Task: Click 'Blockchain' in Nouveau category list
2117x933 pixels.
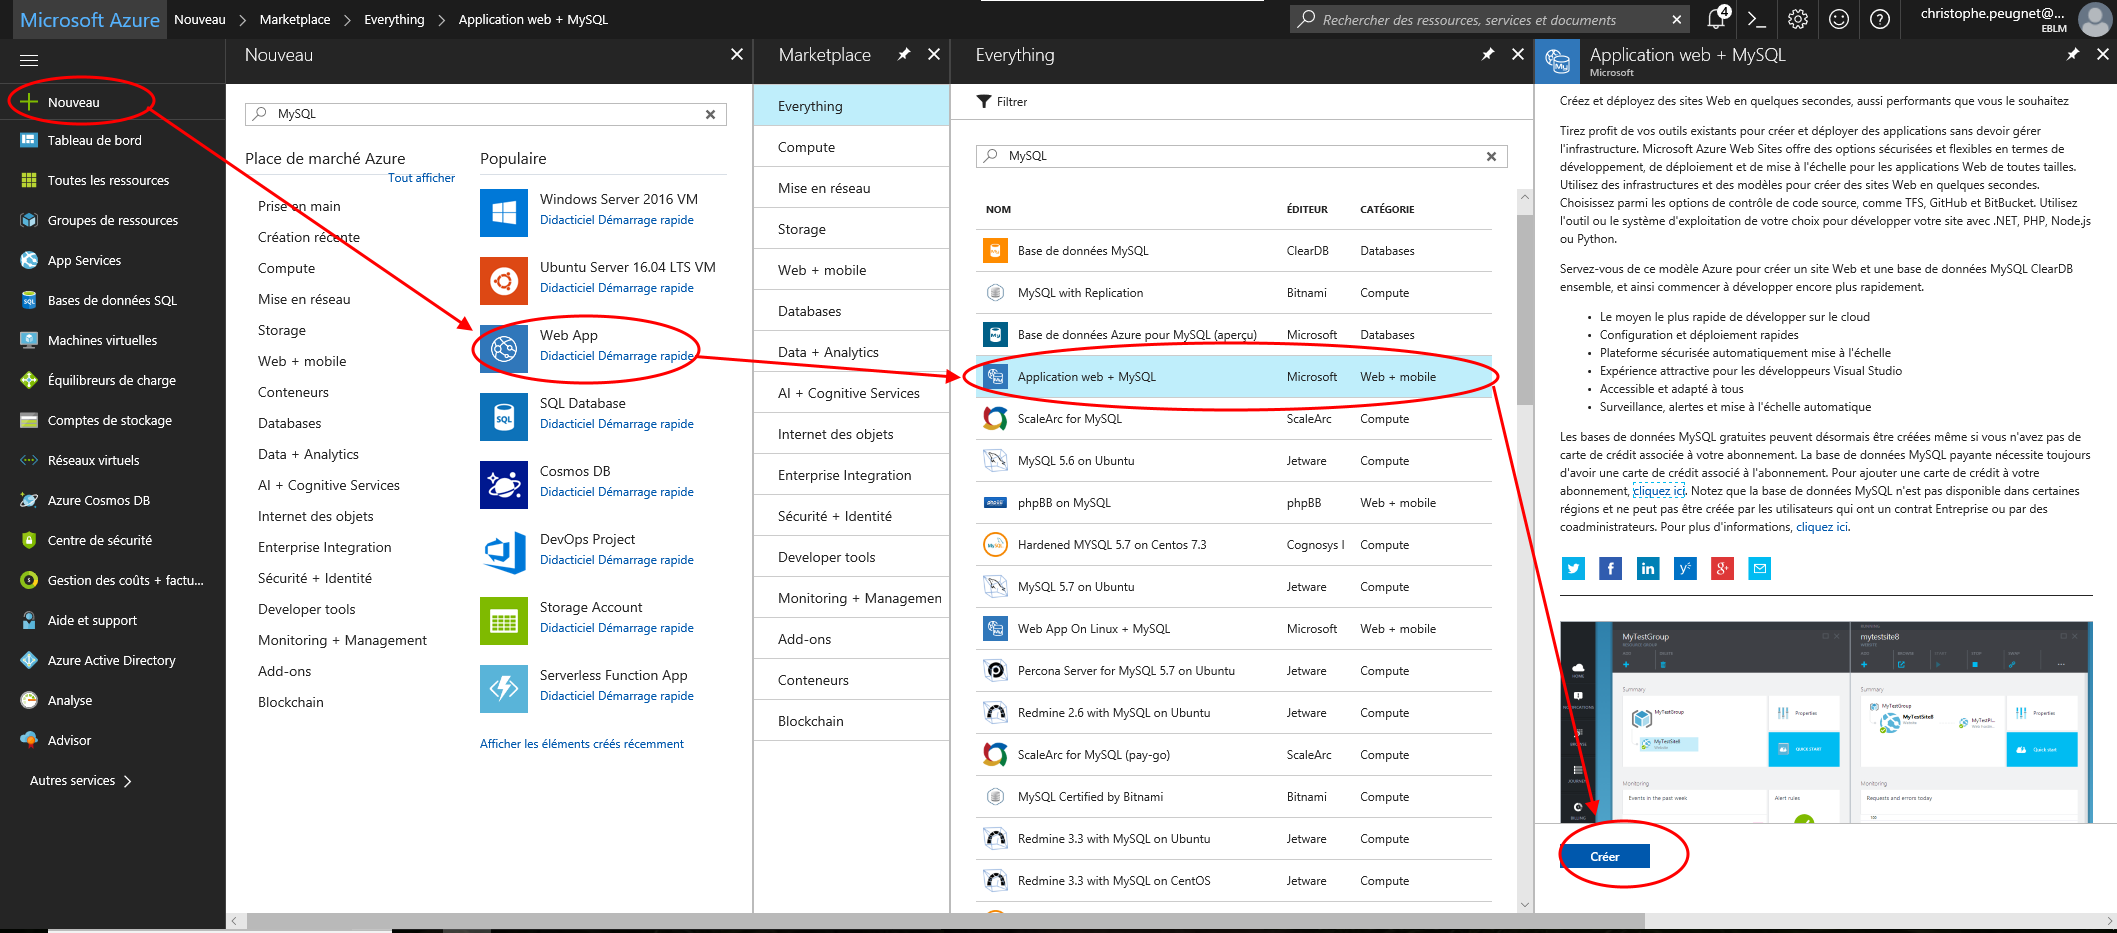Action: coord(291,702)
